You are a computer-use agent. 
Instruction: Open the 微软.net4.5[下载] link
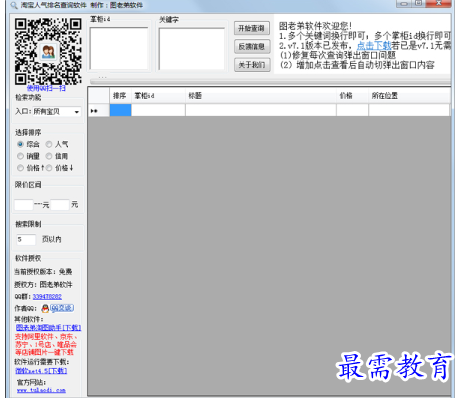coord(41,371)
